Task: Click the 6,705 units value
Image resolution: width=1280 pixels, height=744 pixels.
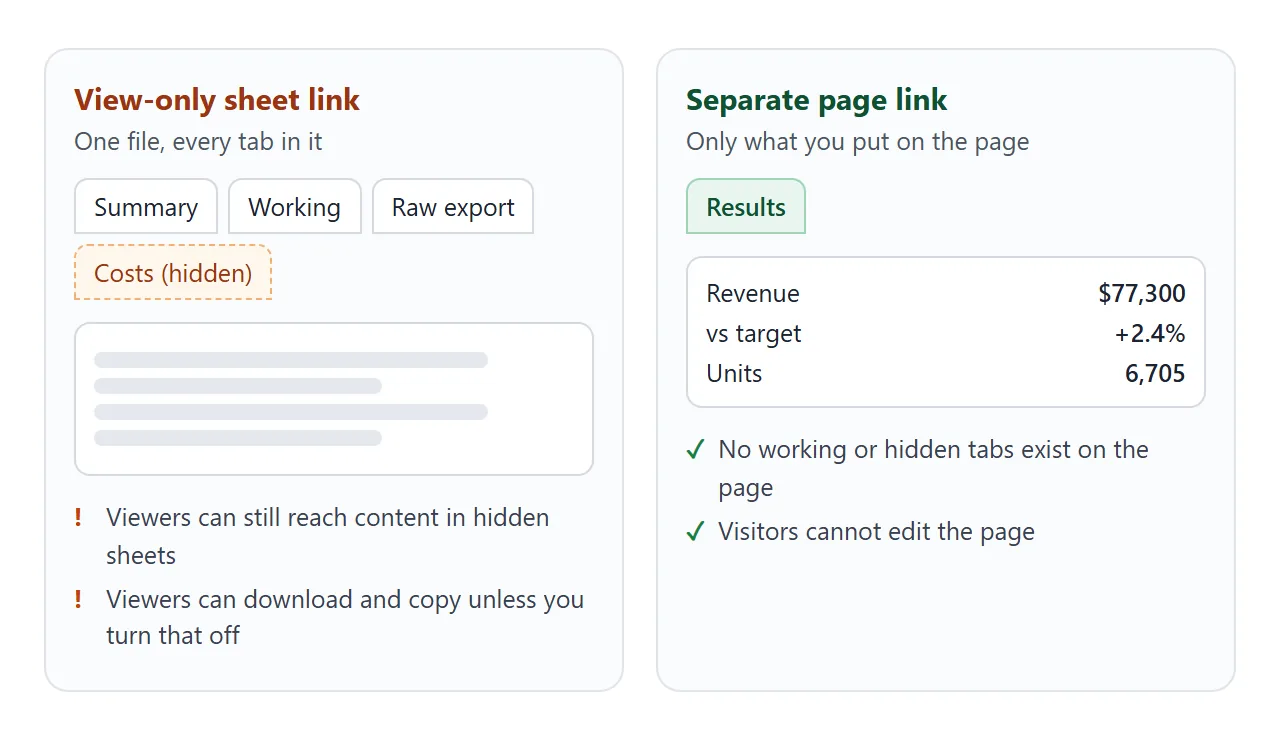Action: pyautogui.click(x=1155, y=374)
